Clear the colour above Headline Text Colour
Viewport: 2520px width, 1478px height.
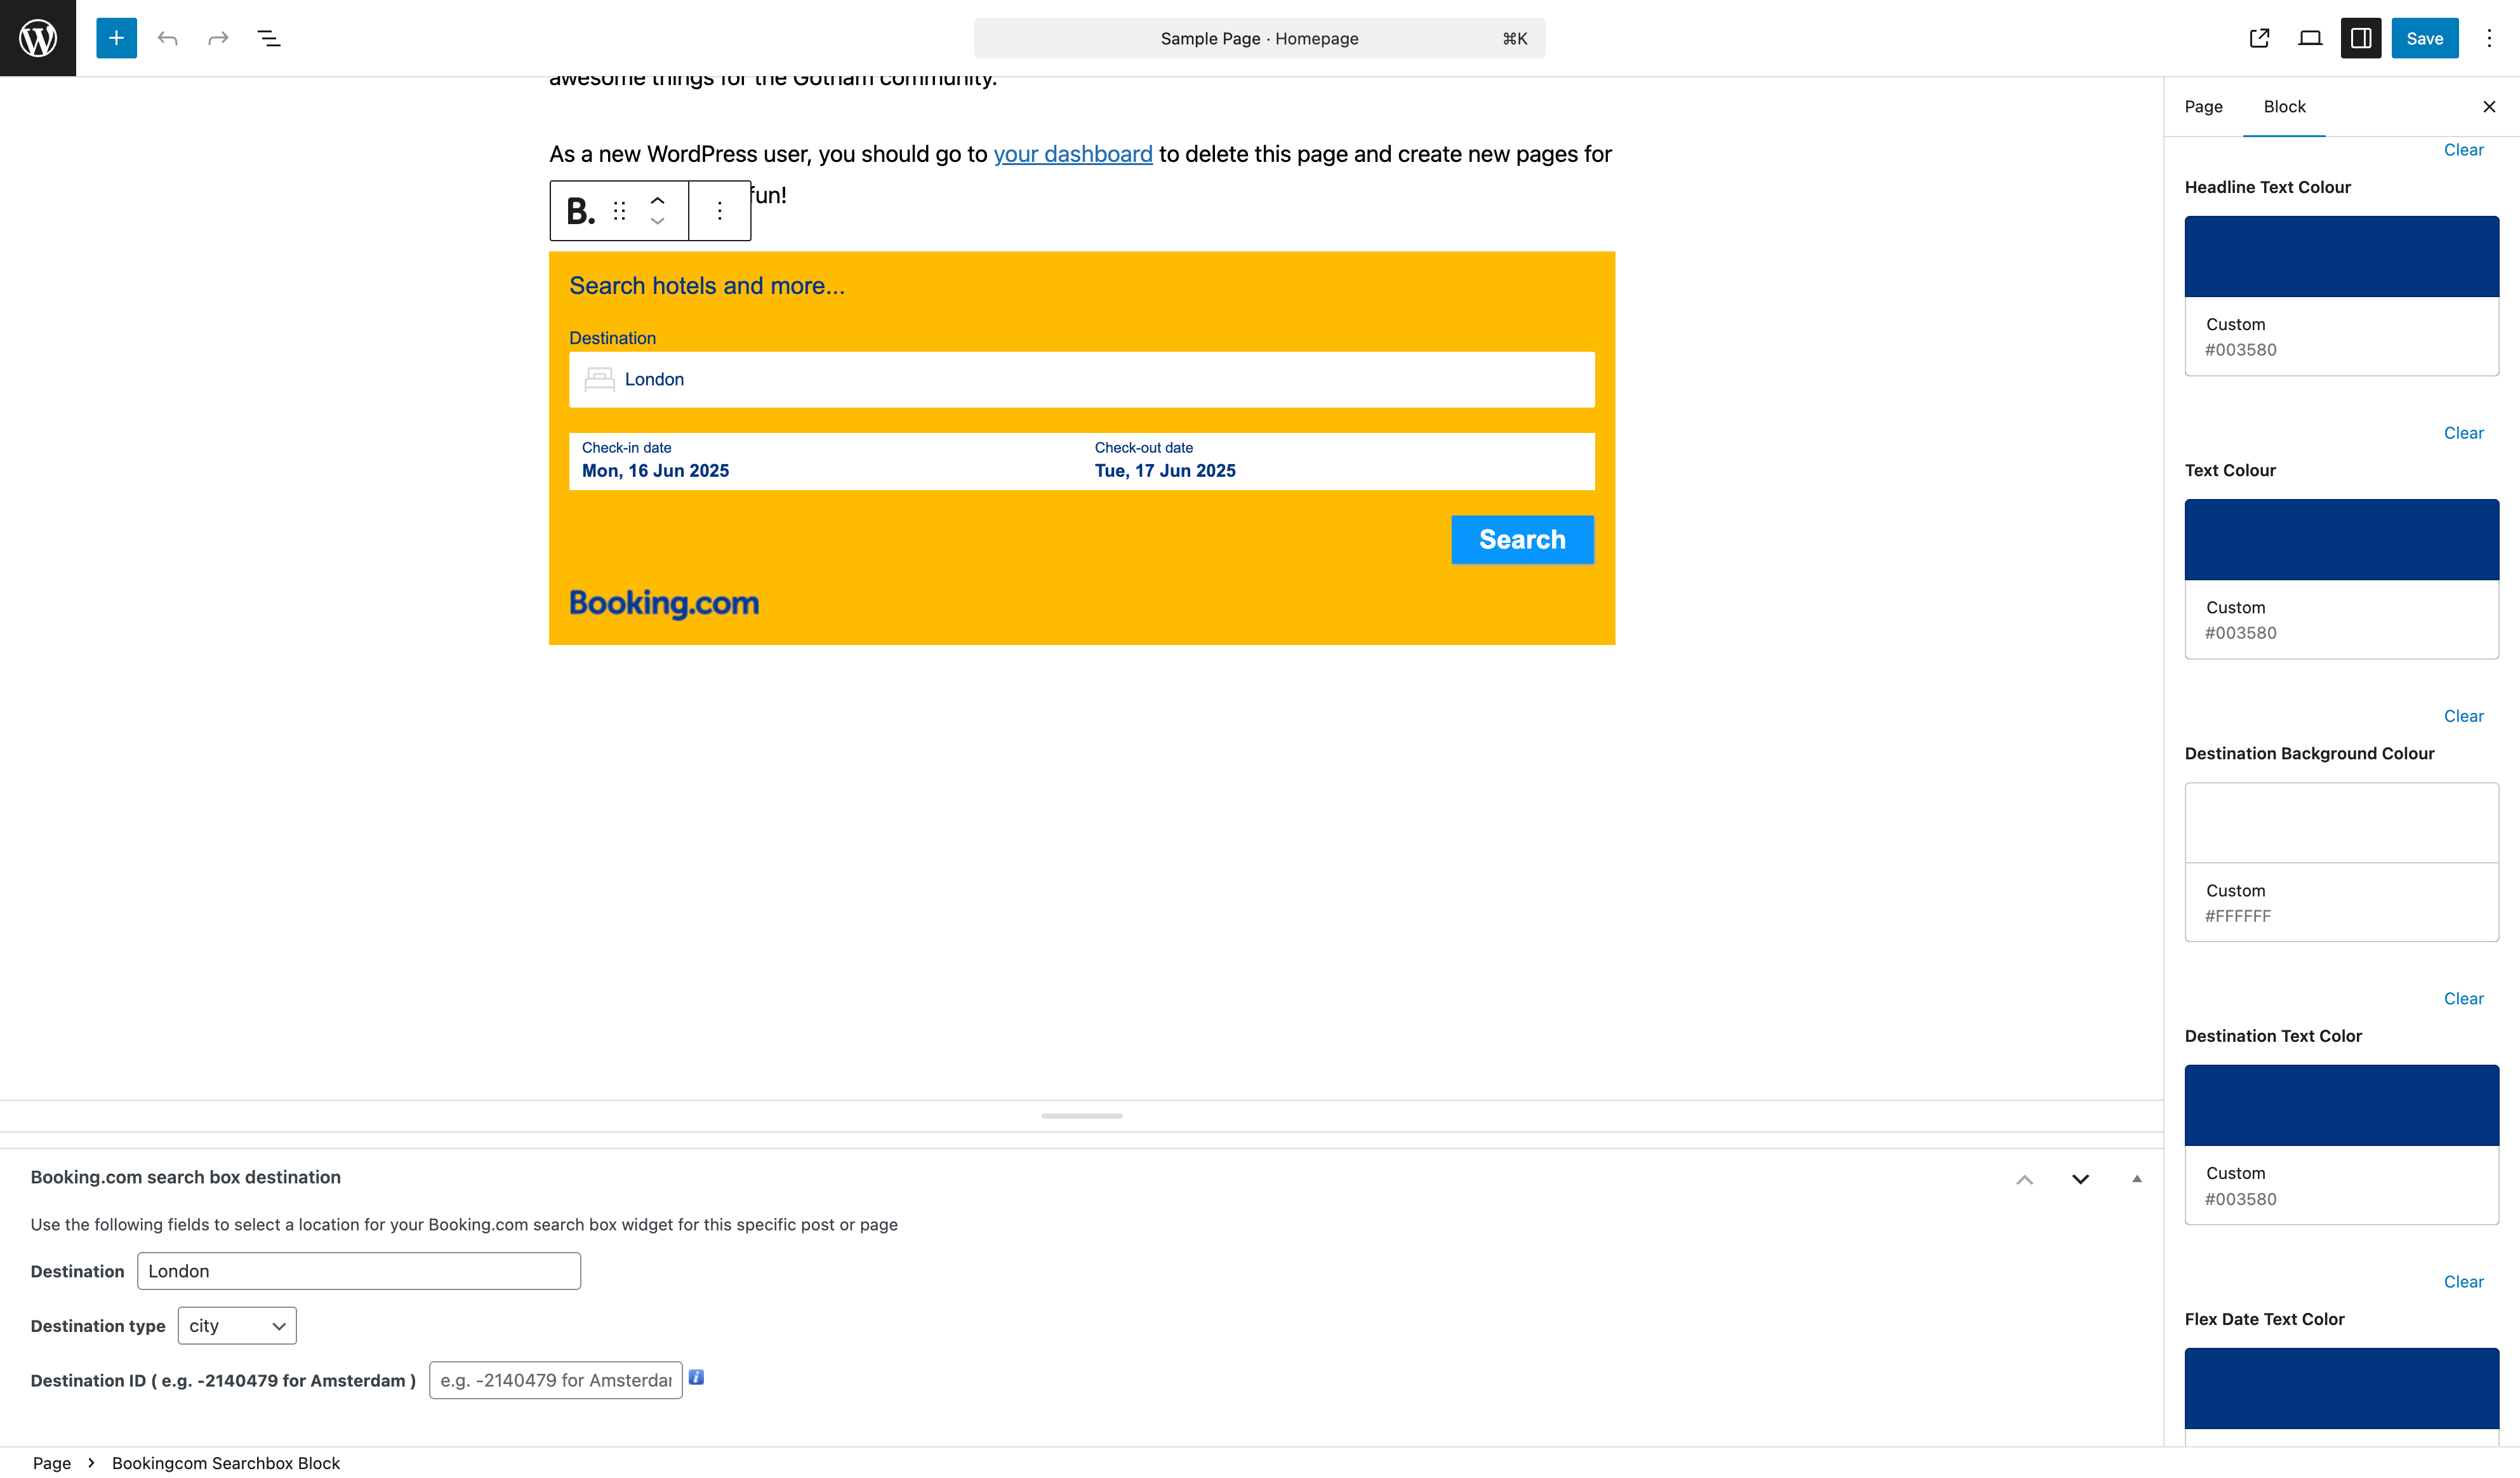point(2463,150)
